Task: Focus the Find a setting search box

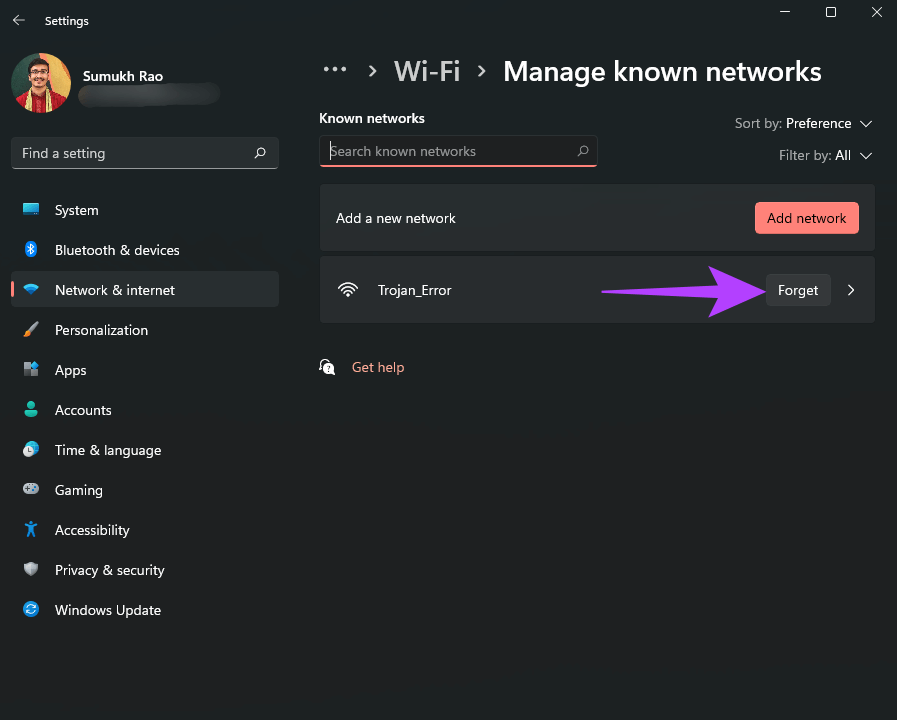Action: [145, 153]
